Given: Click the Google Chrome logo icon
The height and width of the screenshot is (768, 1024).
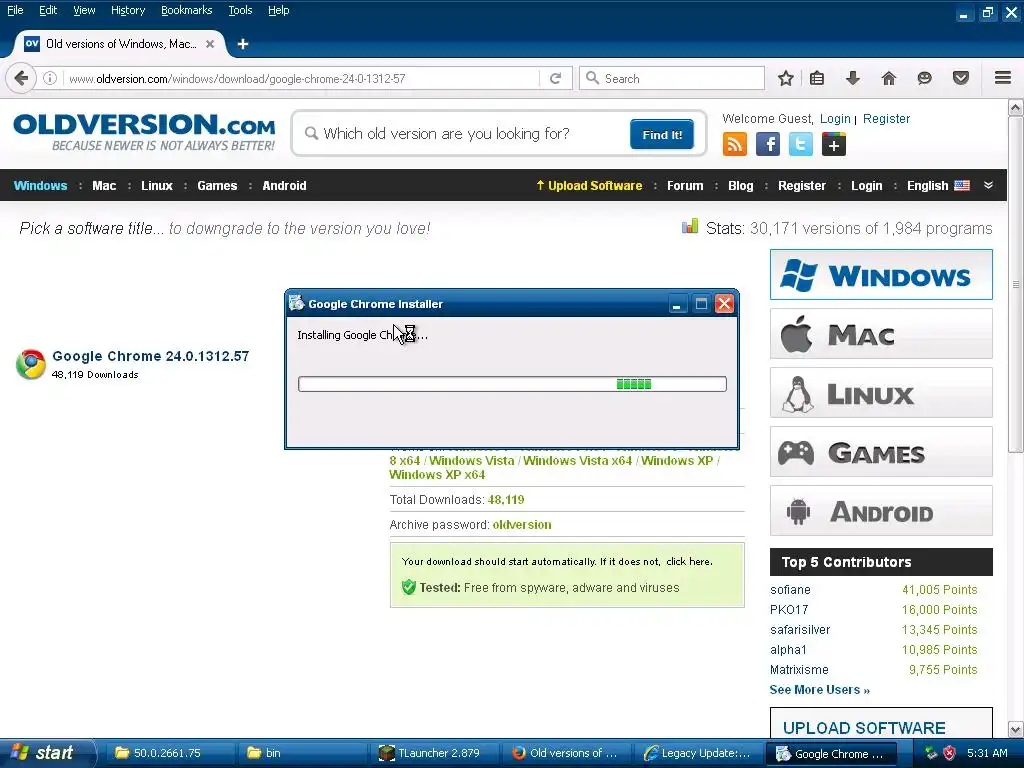Looking at the screenshot, I should click(31, 364).
